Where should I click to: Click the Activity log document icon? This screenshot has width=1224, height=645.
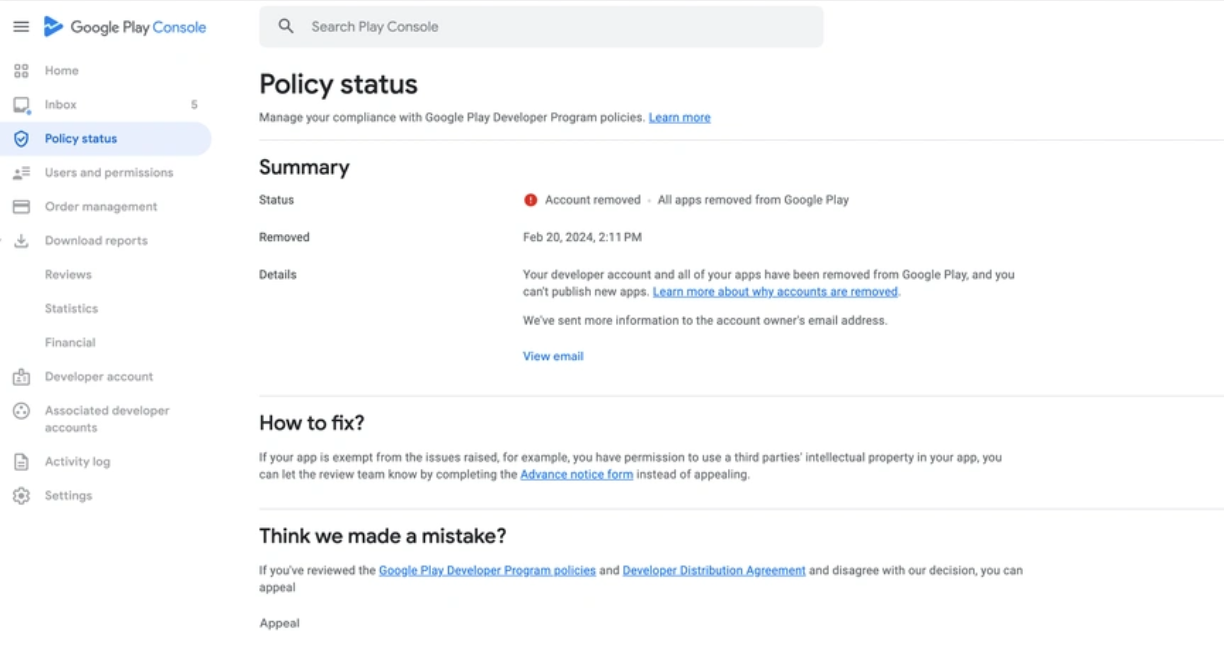pyautogui.click(x=21, y=462)
